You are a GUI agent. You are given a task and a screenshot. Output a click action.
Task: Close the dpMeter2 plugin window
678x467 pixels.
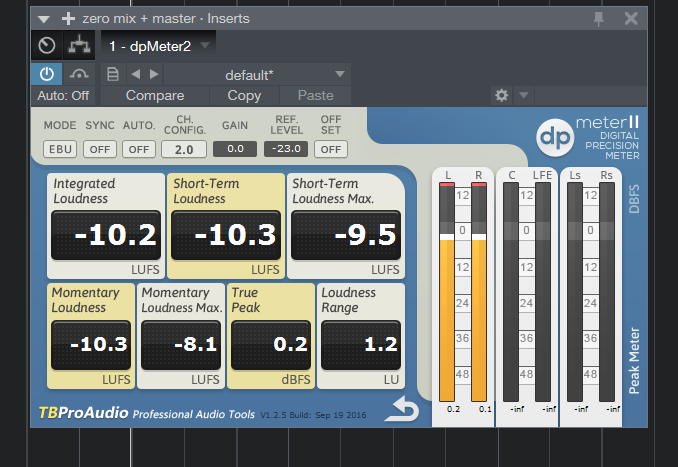(631, 19)
